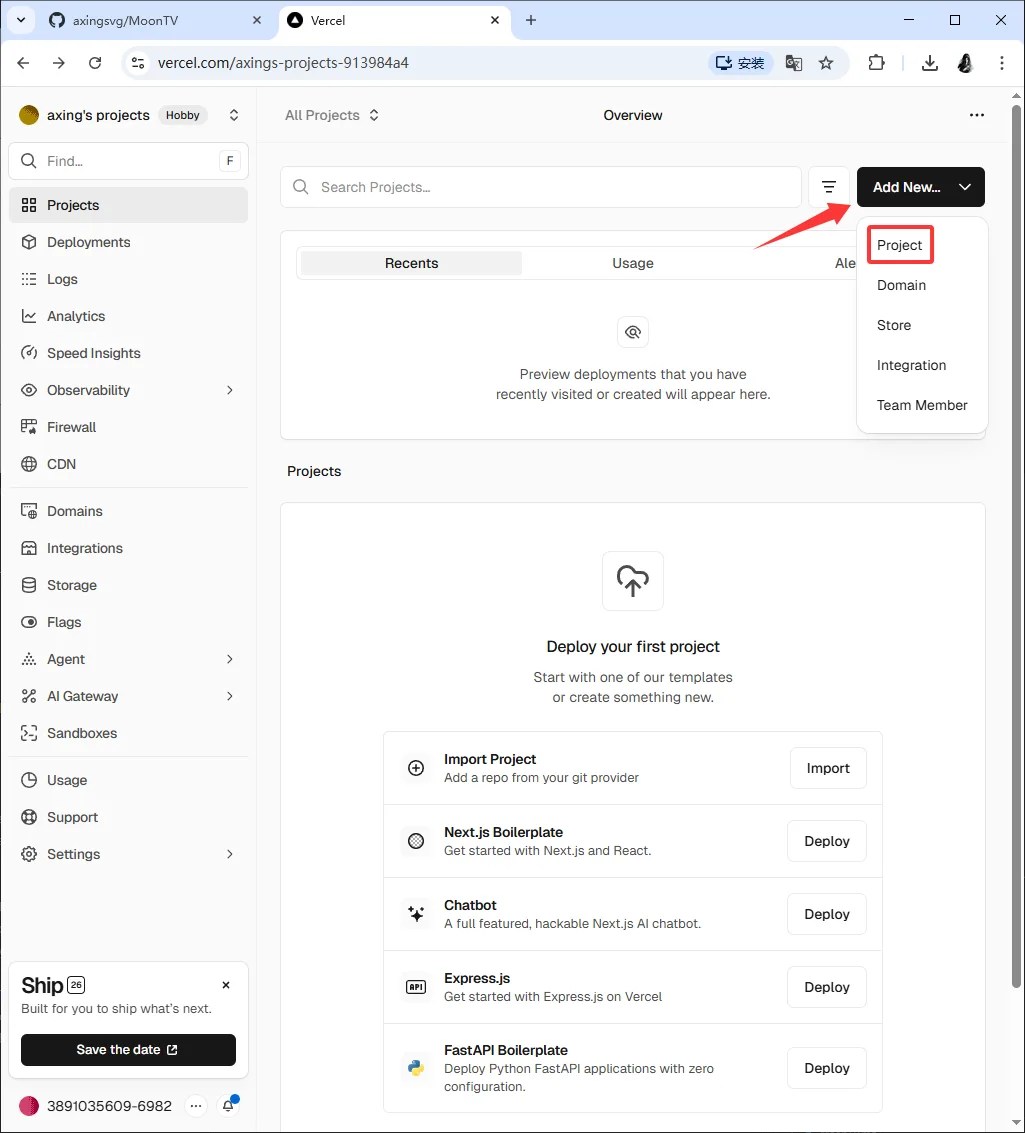This screenshot has height=1133, width=1025.
Task: Switch to the axingsvg/MoonTV tab
Action: 155,20
